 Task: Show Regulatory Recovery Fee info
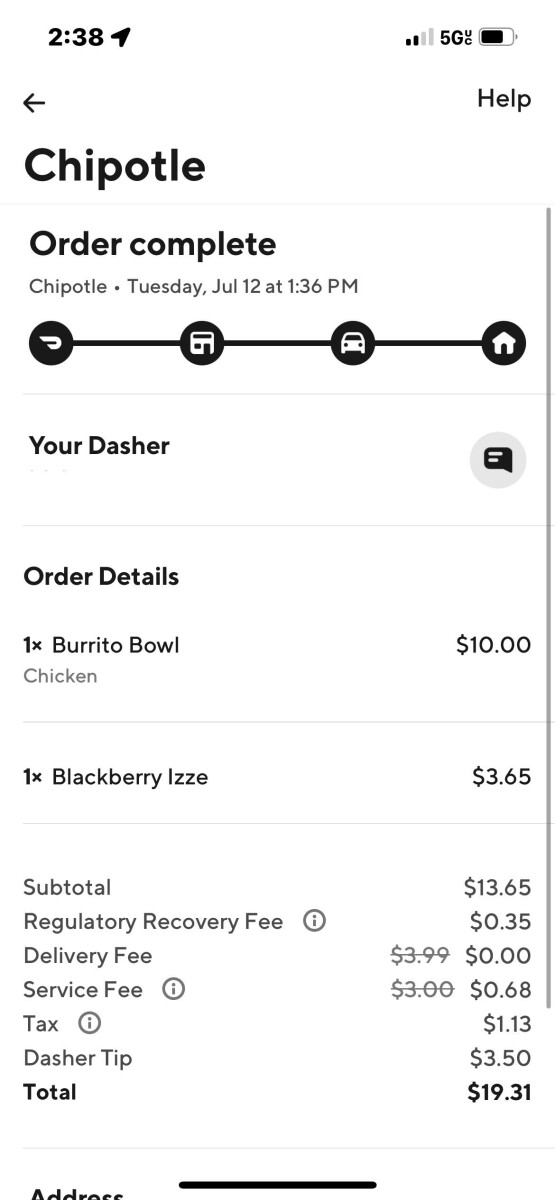(314, 921)
